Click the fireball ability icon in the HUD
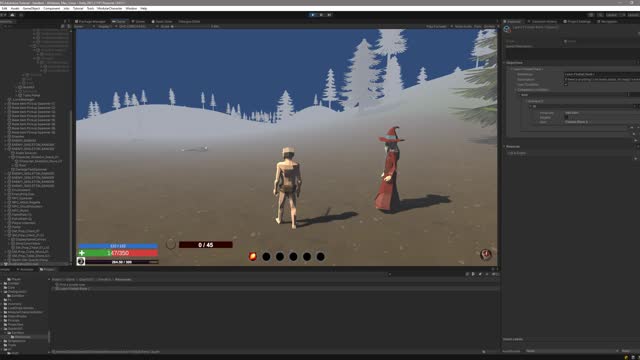This screenshot has width=640, height=360. coord(253,256)
